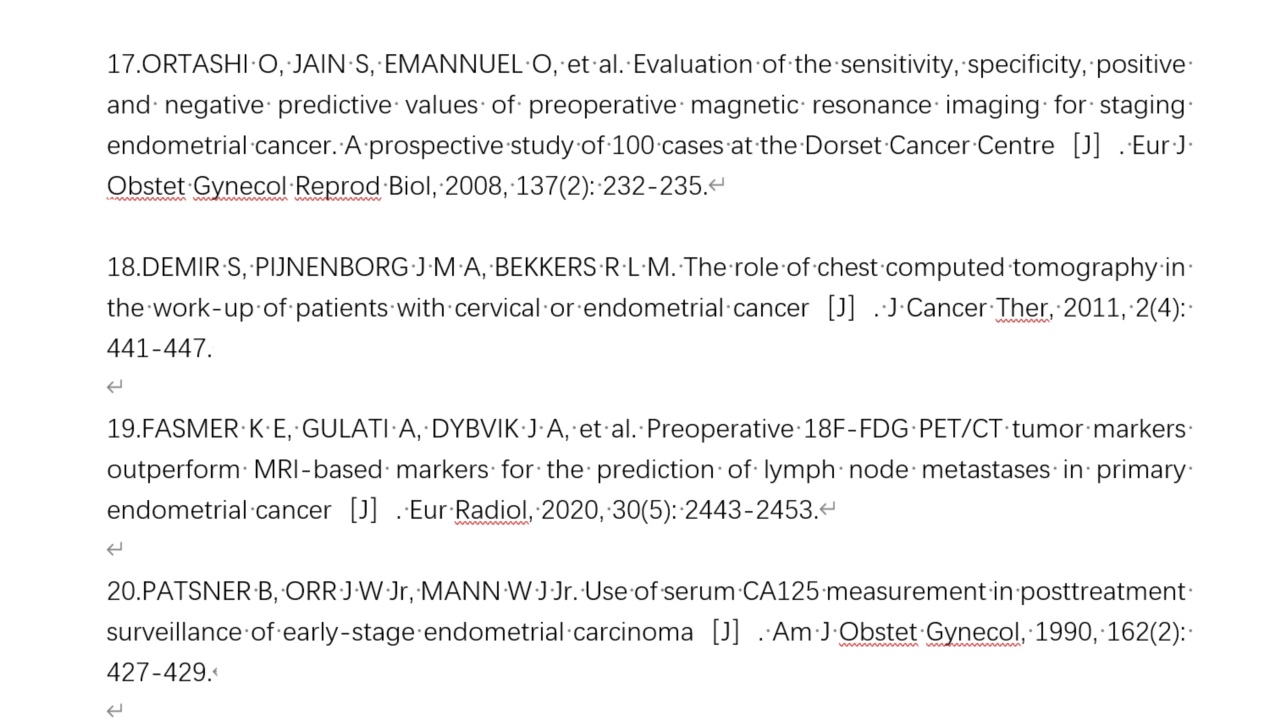Click the empty paragraph mark below reference 18

[115, 387]
